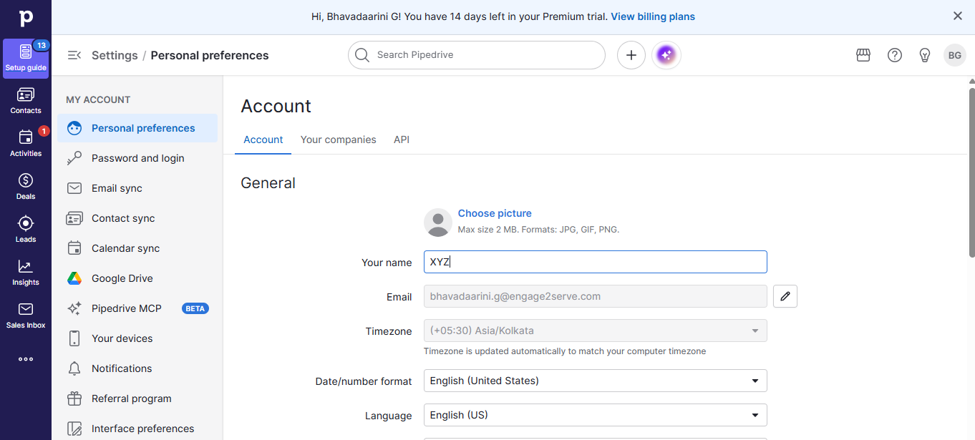Viewport: 975px width, 440px height.
Task: Open the AI assistant sparkle button
Action: coord(666,55)
